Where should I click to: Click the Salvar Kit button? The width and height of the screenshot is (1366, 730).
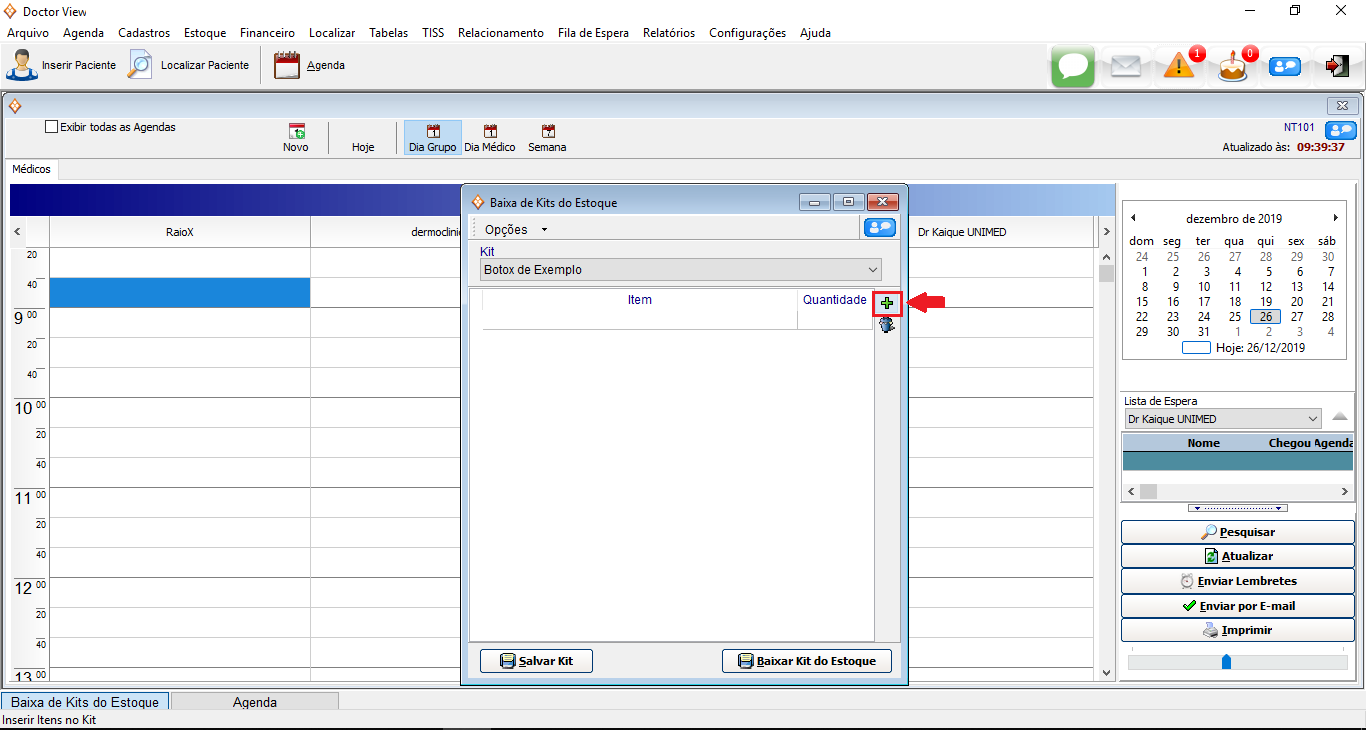click(536, 661)
